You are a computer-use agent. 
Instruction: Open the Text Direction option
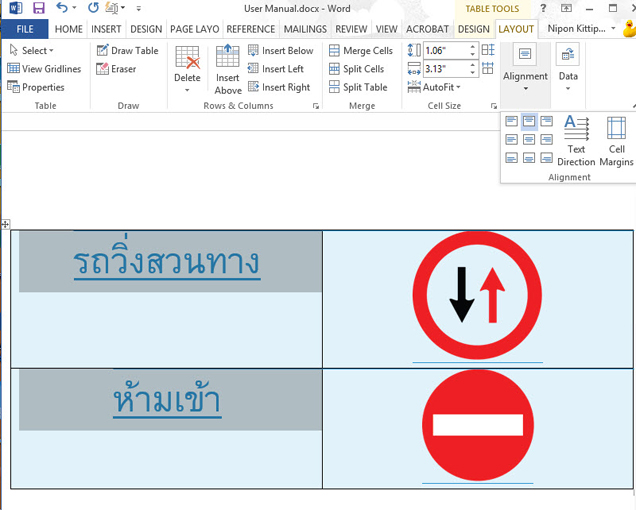(x=576, y=140)
